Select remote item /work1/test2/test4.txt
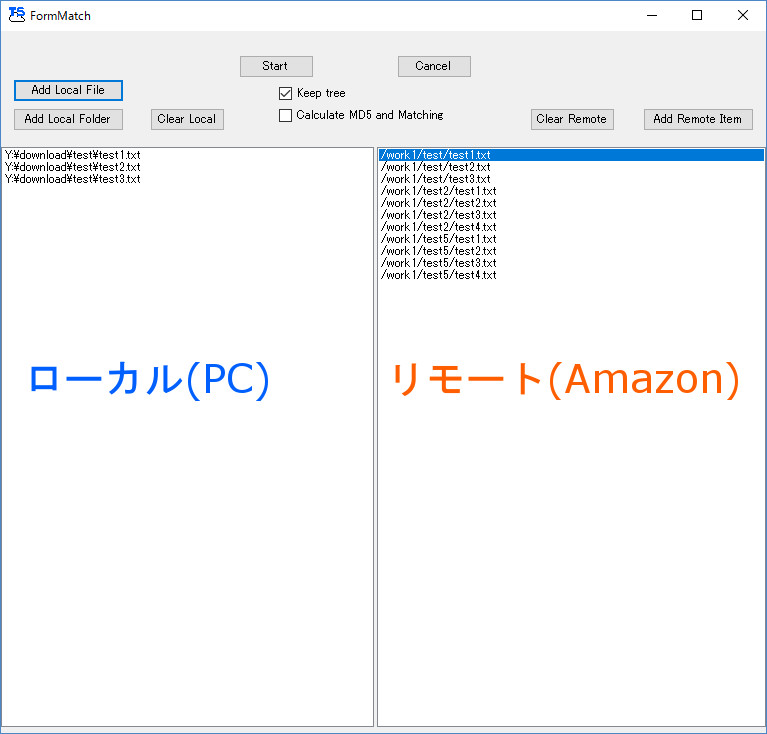This screenshot has width=767, height=734. pos(439,227)
